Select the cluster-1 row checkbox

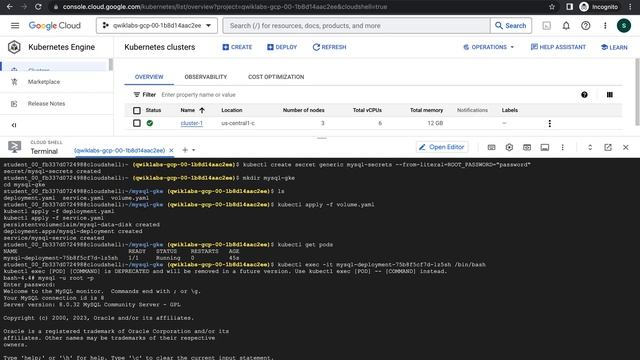pos(137,123)
